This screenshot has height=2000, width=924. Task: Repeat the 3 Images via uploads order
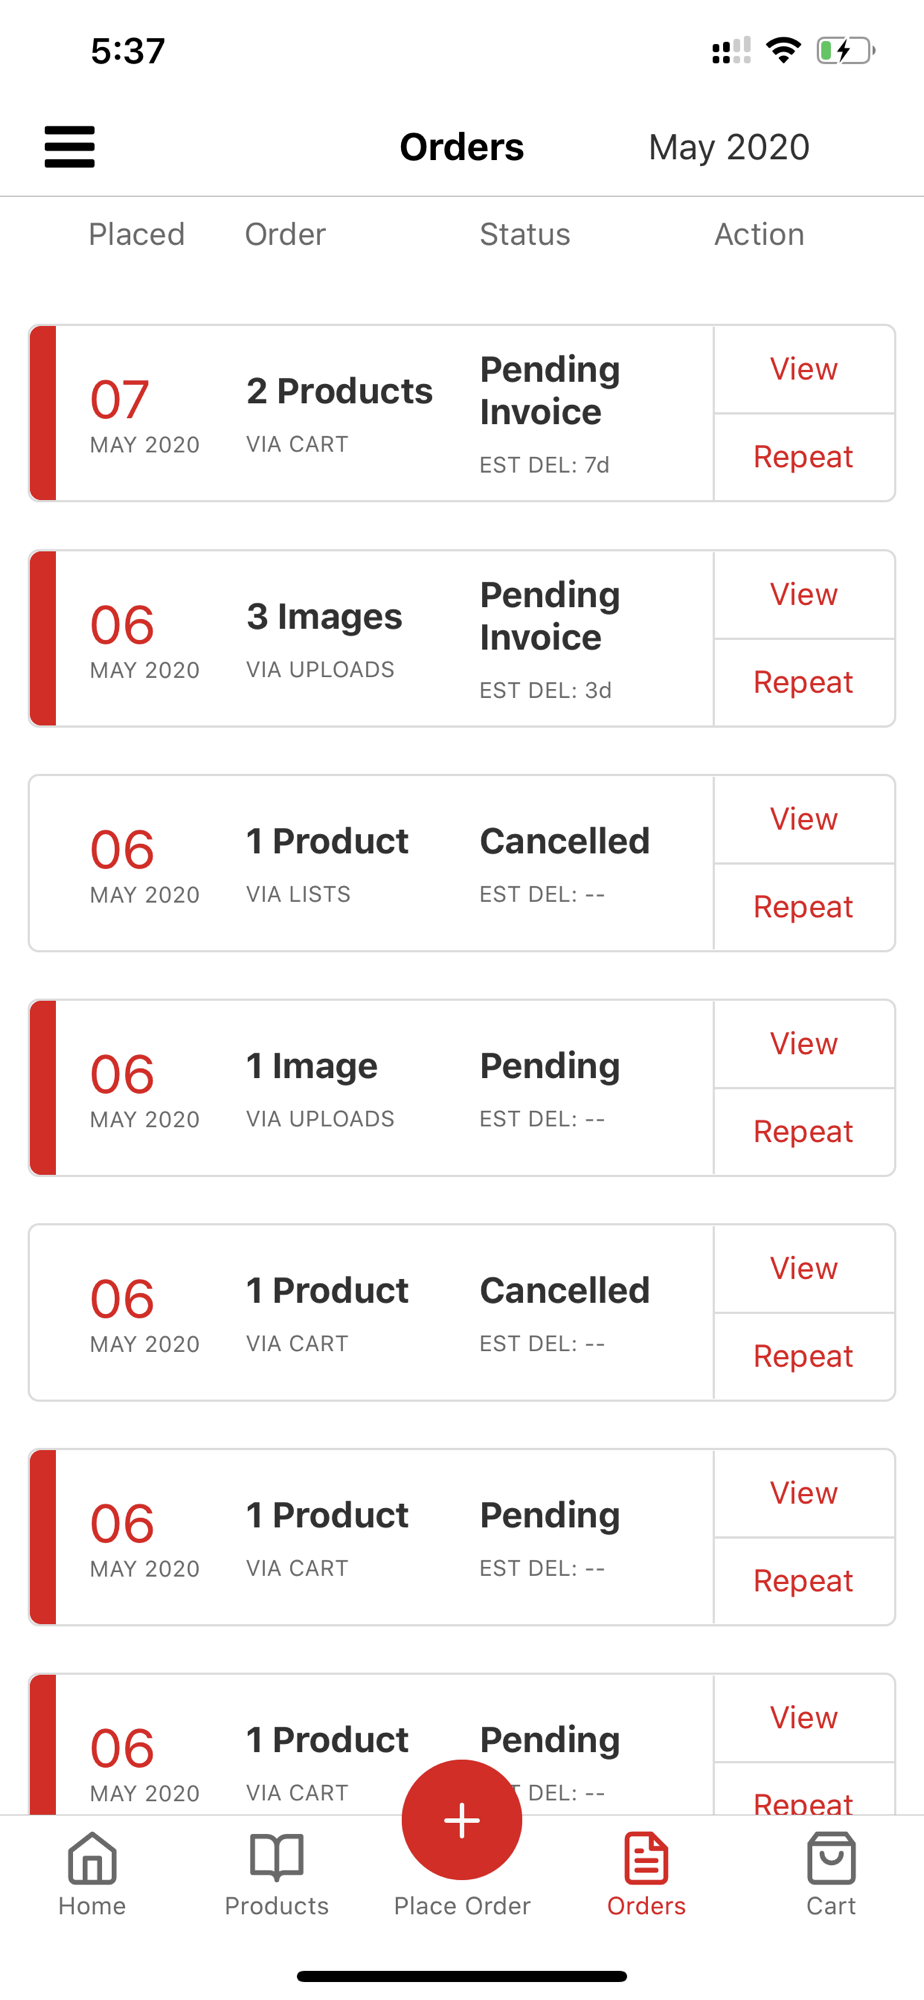click(x=804, y=682)
